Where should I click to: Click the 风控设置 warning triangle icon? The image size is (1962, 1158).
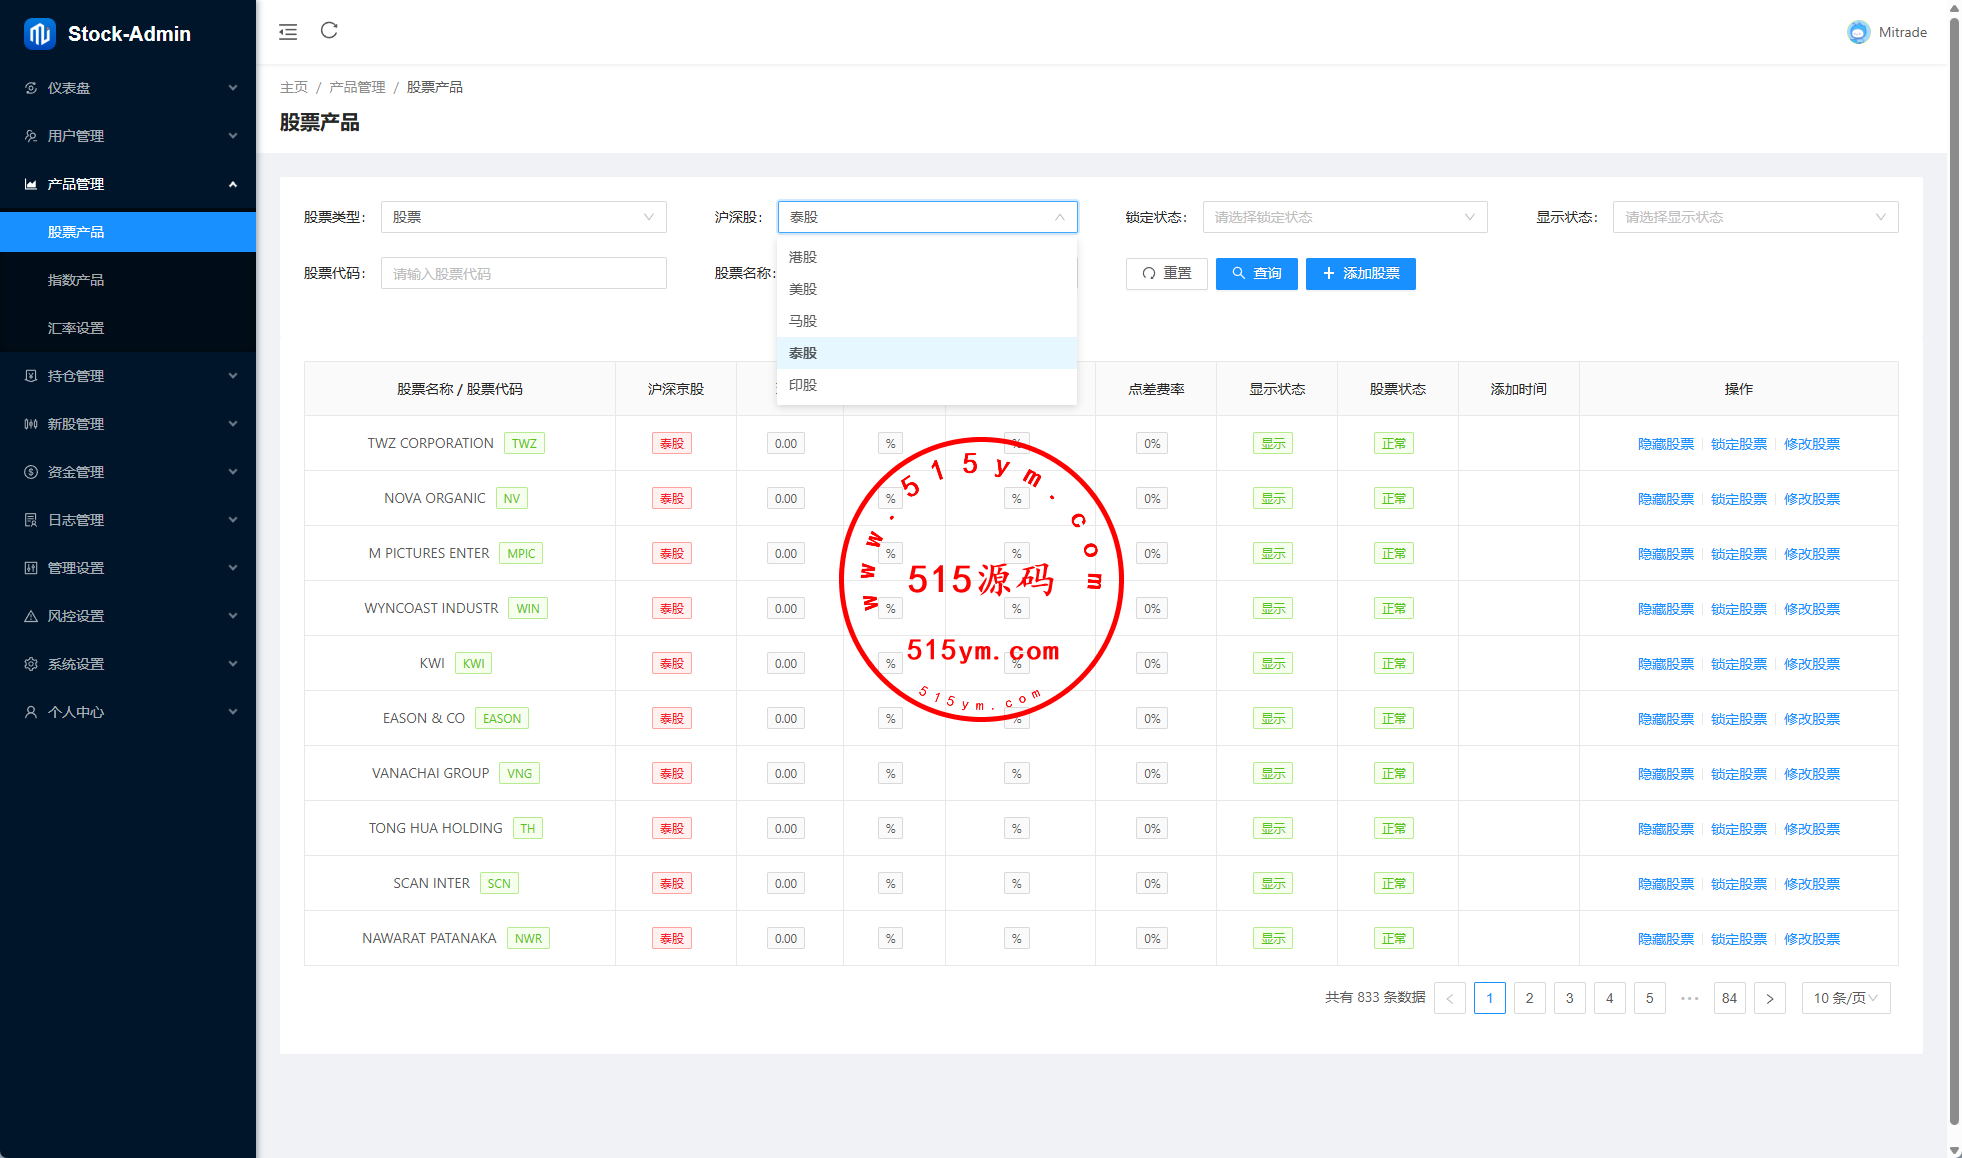pos(31,616)
